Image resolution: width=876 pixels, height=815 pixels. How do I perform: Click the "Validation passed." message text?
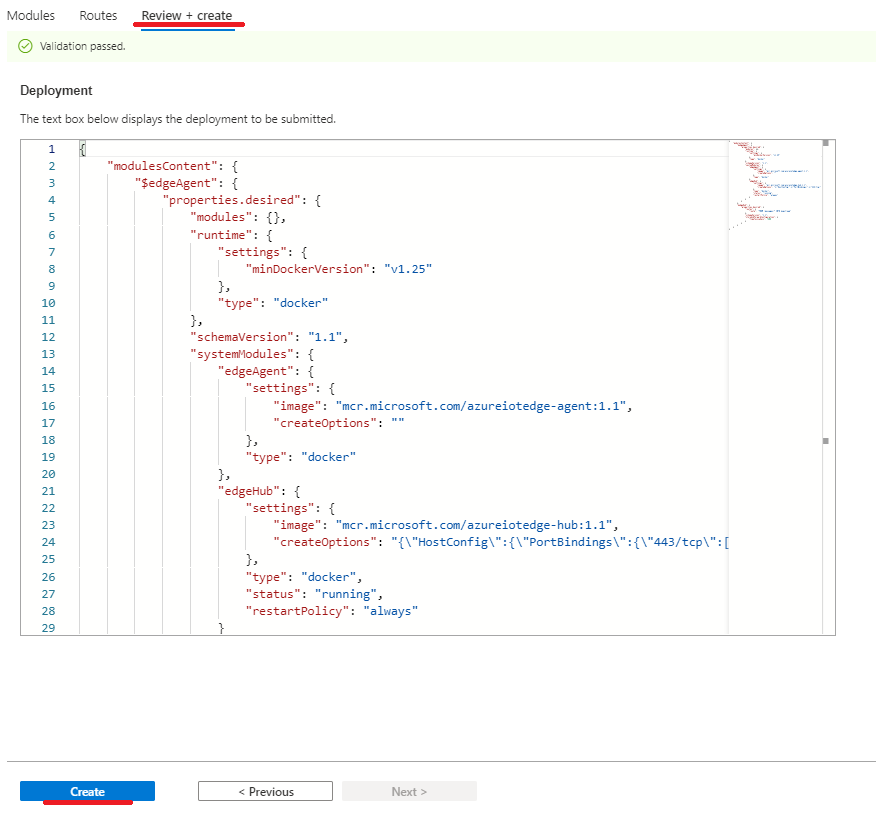pyautogui.click(x=83, y=46)
